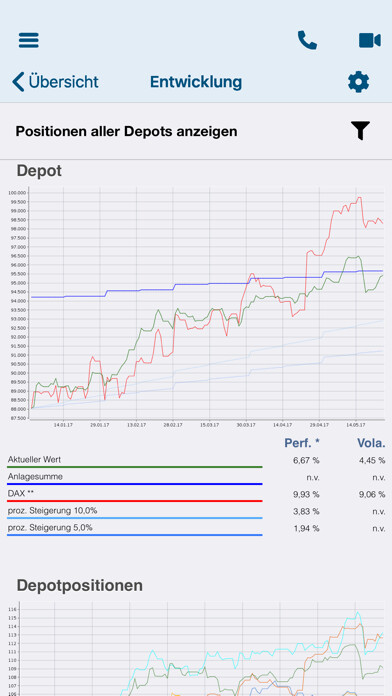This screenshot has width=392, height=696.
Task: Tap the red DAX peak in Depot chart
Action: coord(359,198)
